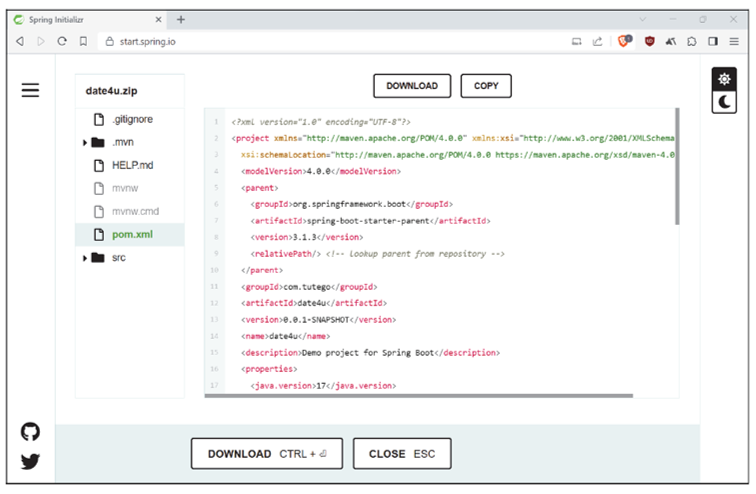Image resolution: width=756 pixels, height=494 pixels.
Task: Select the mvnw.cmd file
Action: click(x=130, y=211)
